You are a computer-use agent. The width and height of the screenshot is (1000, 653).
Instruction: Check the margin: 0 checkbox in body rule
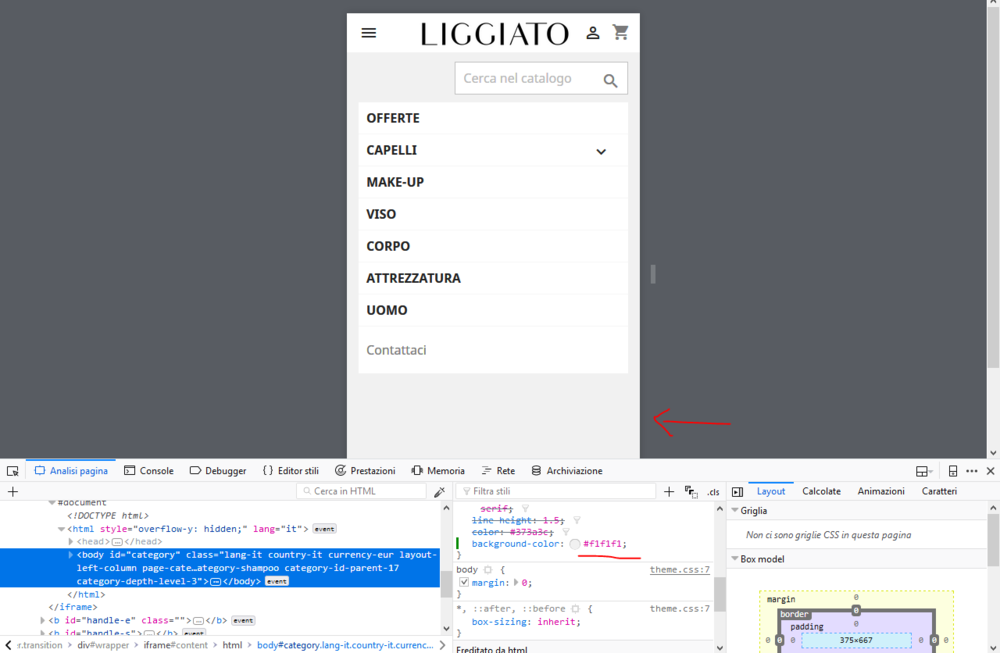tap(462, 582)
